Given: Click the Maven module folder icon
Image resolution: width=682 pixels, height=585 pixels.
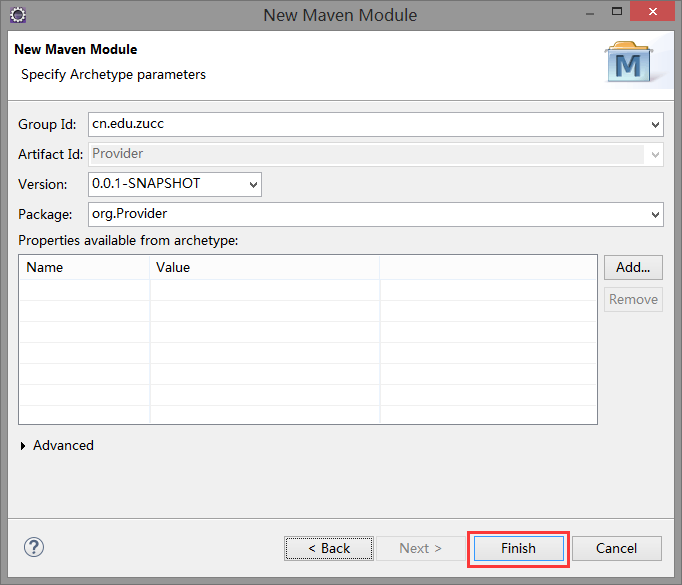Looking at the screenshot, I should pyautogui.click(x=629, y=62).
